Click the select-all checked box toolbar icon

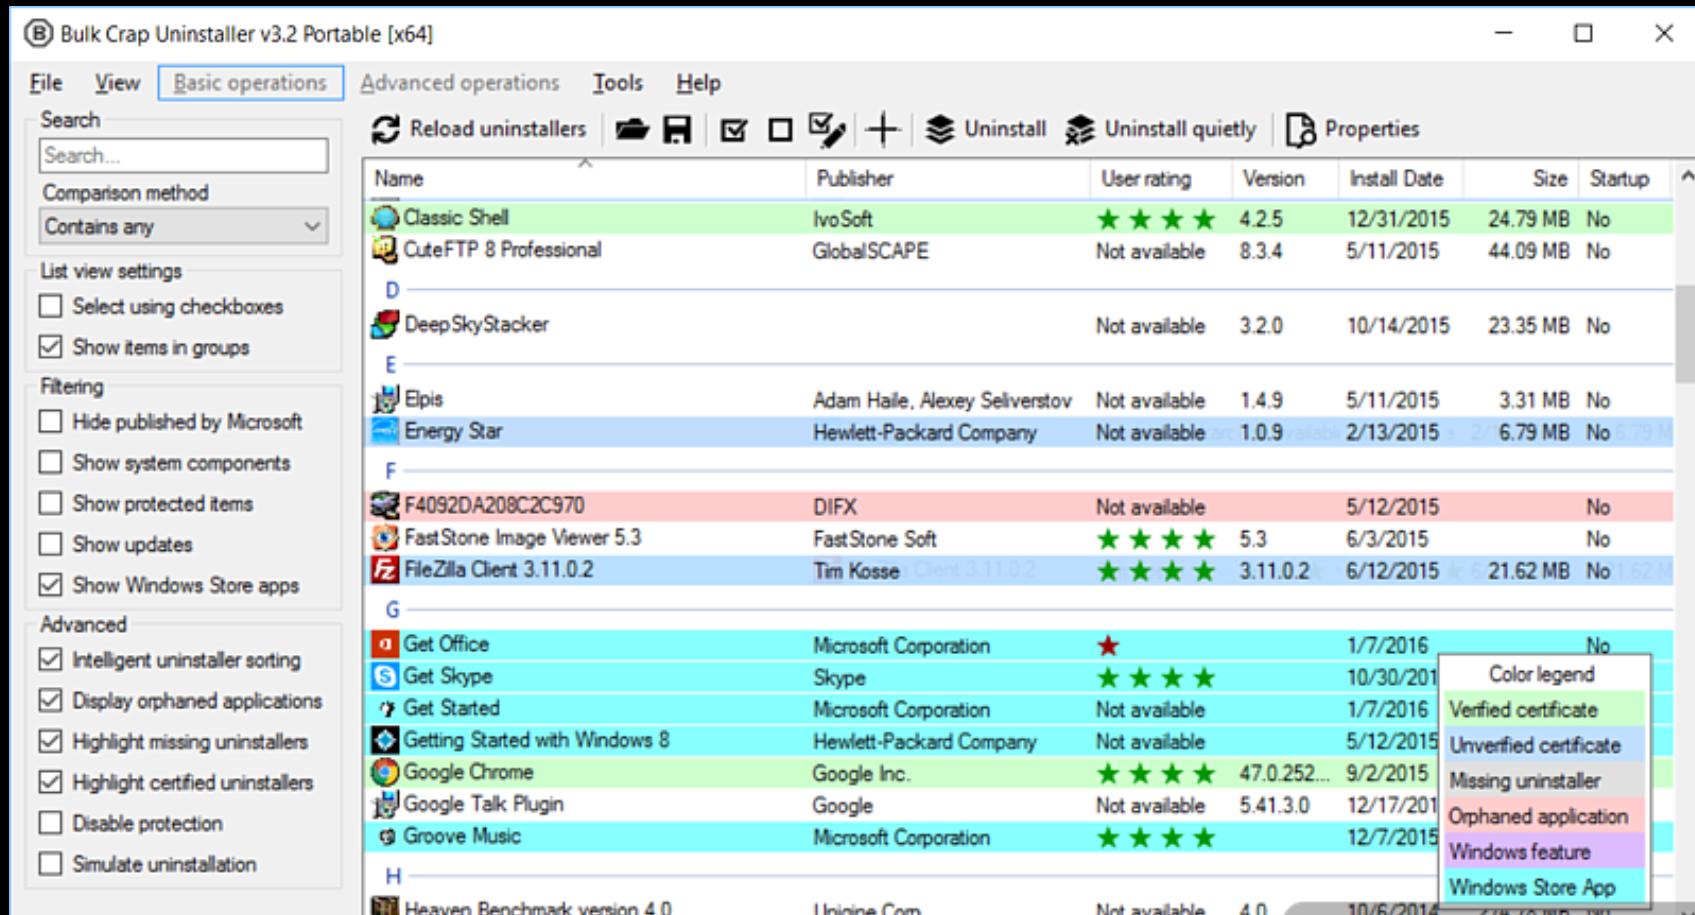(x=734, y=130)
